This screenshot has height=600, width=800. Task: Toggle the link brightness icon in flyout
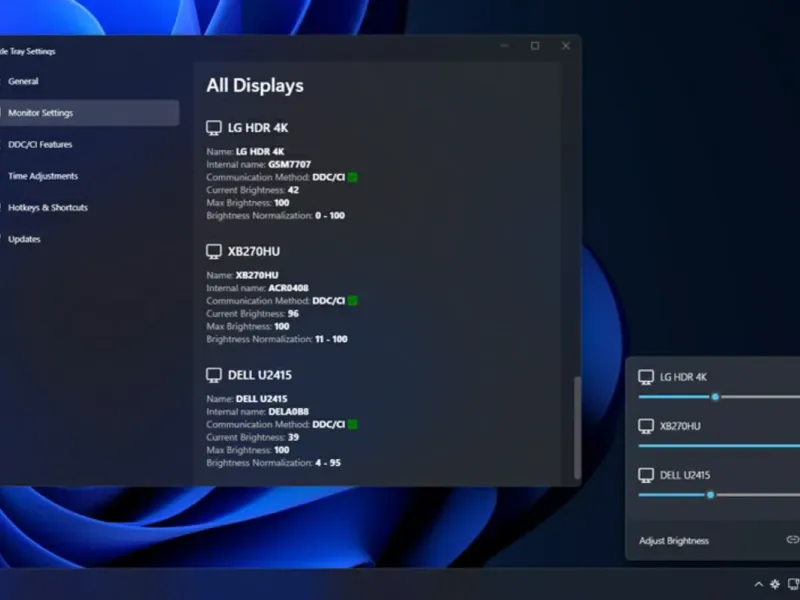click(793, 539)
